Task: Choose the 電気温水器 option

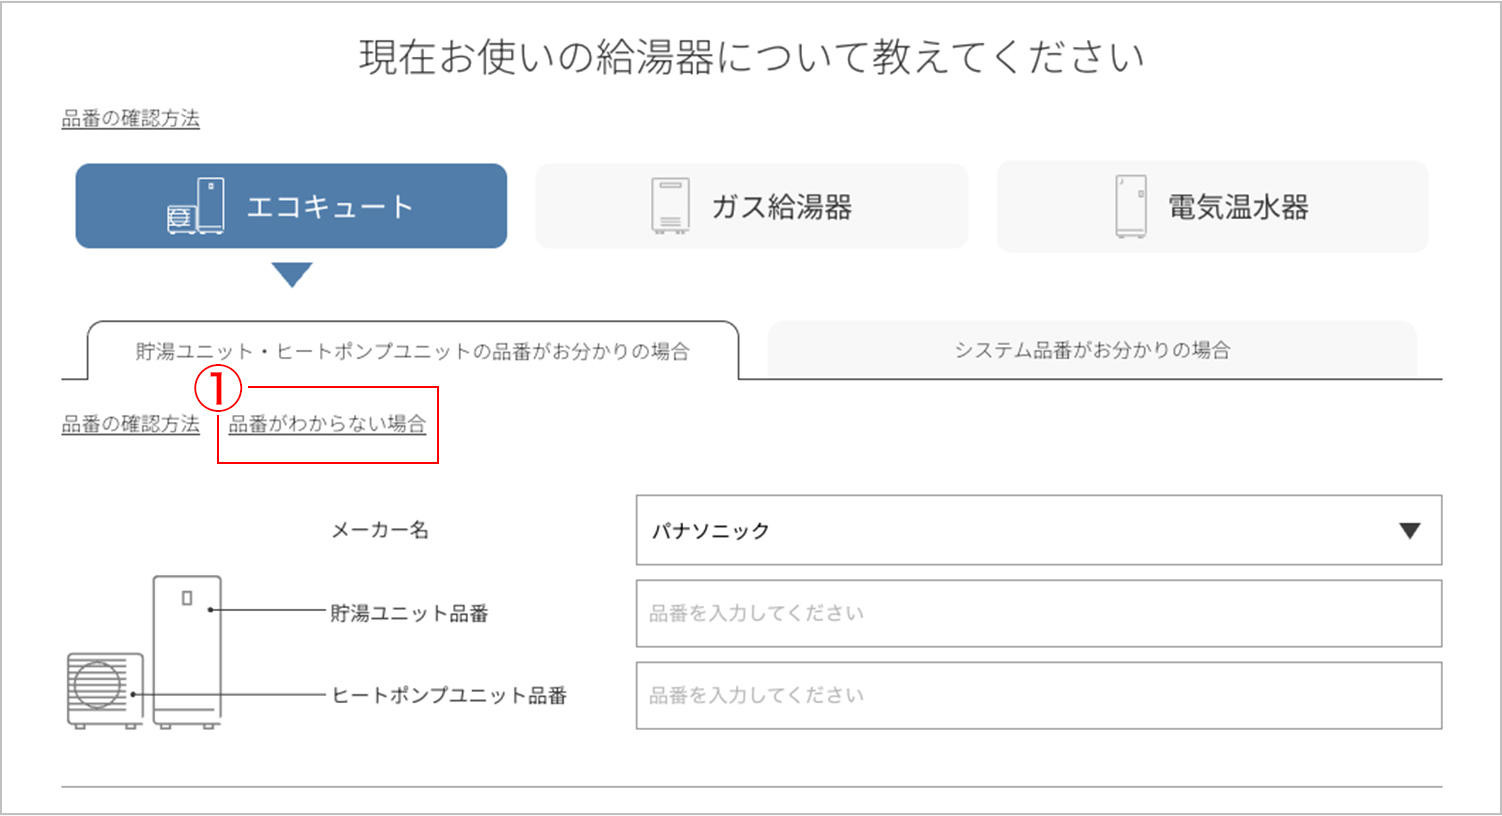Action: pyautogui.click(x=1212, y=206)
